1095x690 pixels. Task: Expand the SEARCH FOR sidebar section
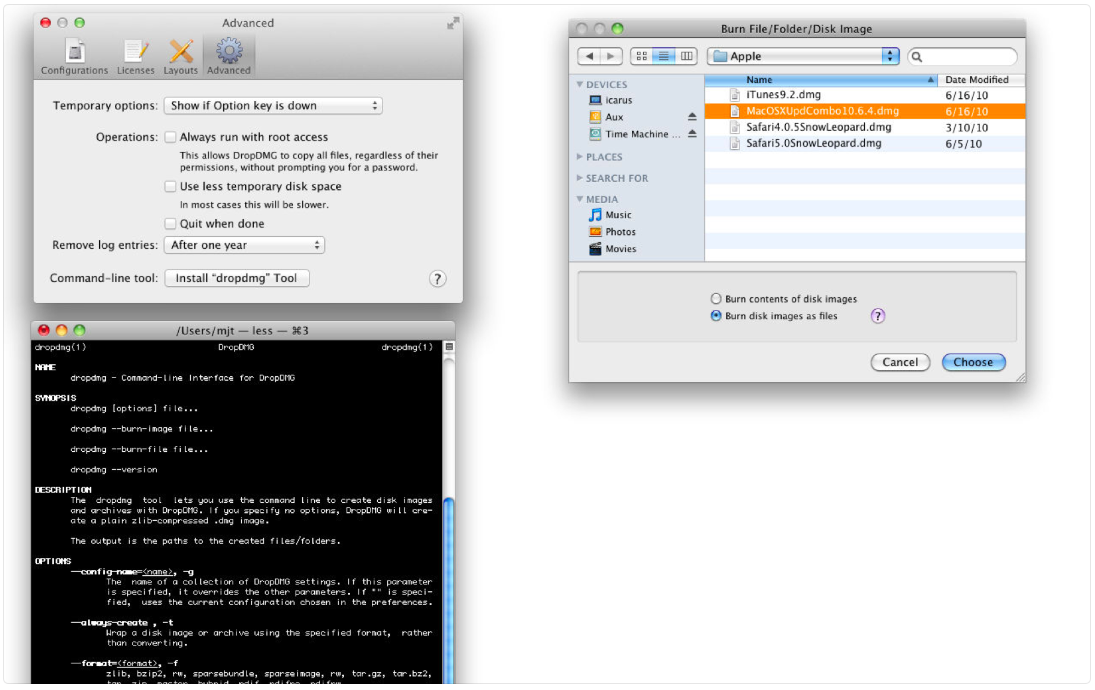pyautogui.click(x=580, y=178)
